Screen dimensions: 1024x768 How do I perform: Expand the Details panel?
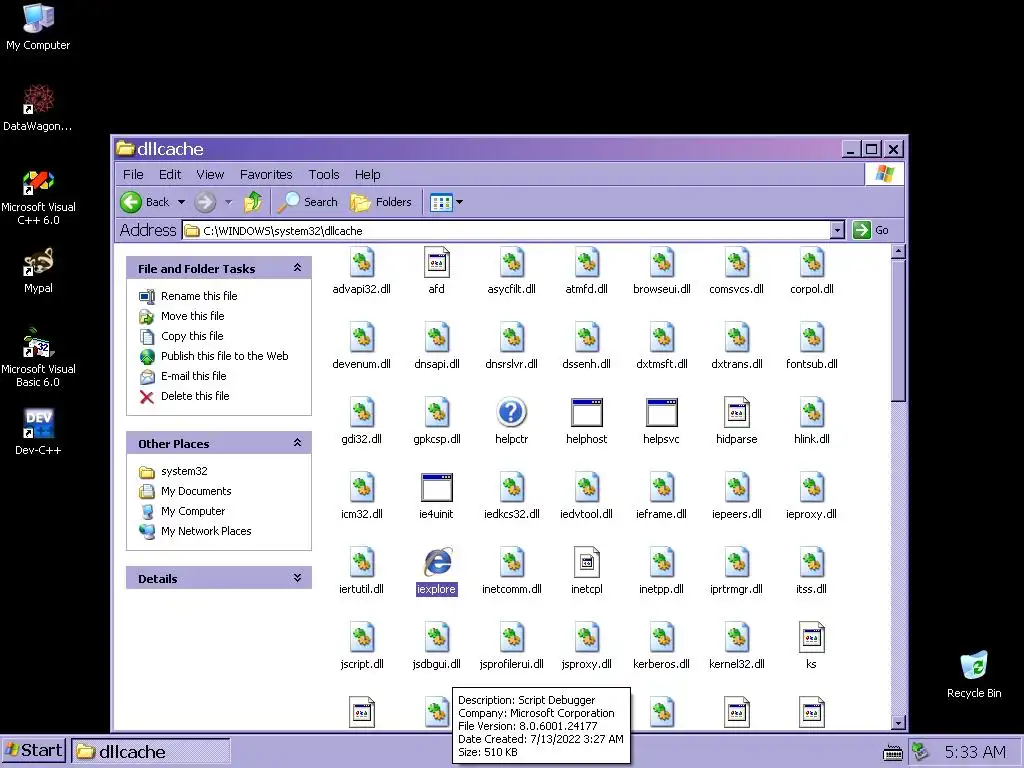coord(297,578)
